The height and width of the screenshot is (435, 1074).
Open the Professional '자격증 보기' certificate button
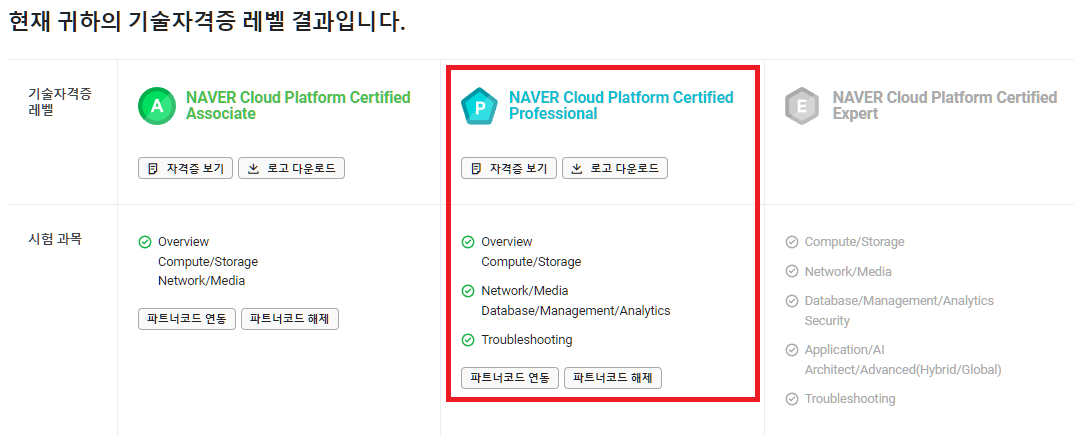(509, 169)
